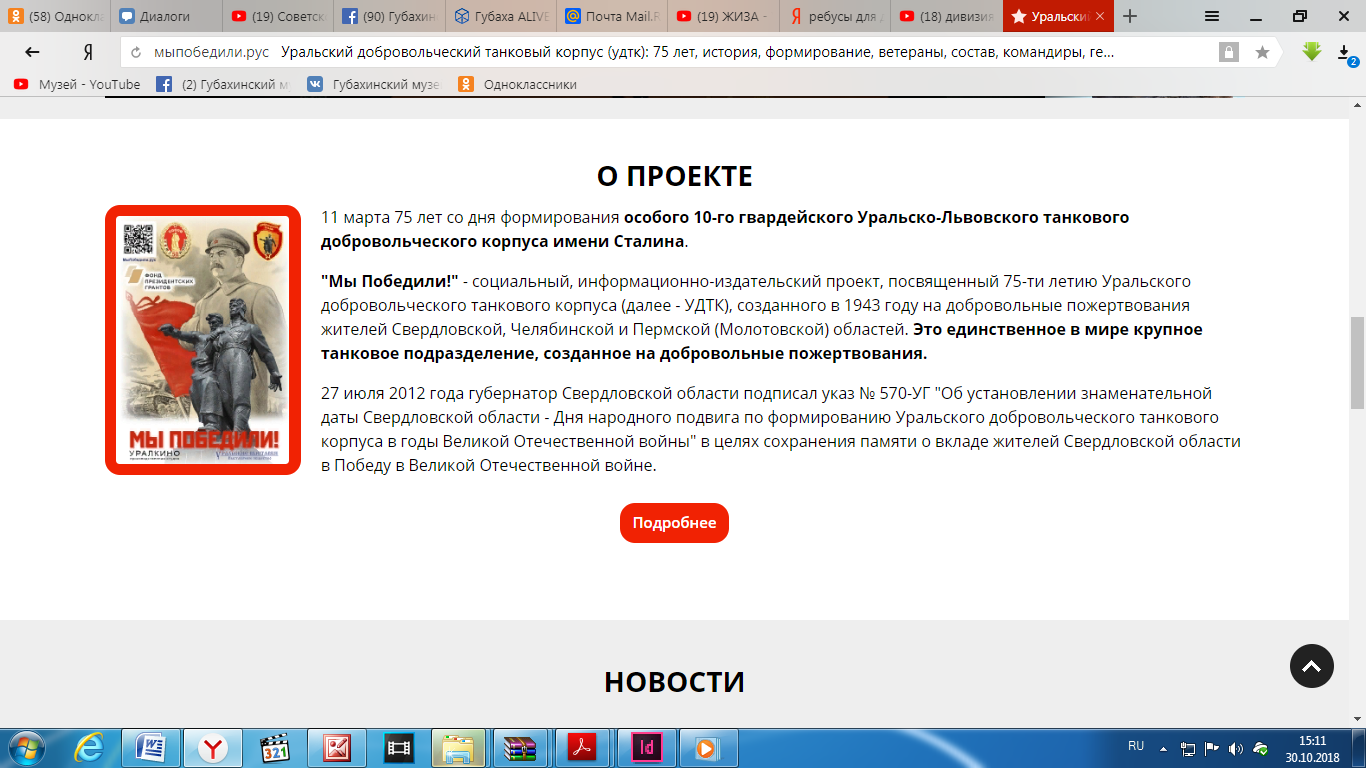Image resolution: width=1366 pixels, height=768 pixels.
Task: Open Windows Explorer folder taskbar icon
Action: click(x=459, y=748)
